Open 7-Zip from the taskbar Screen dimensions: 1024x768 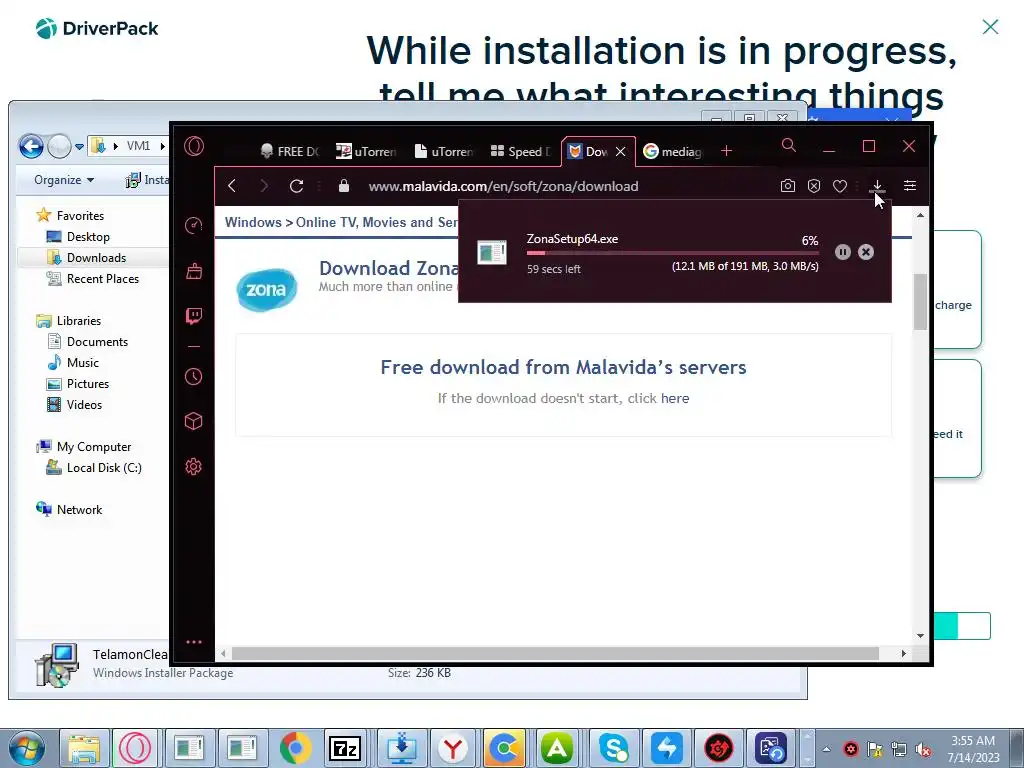pyautogui.click(x=345, y=748)
